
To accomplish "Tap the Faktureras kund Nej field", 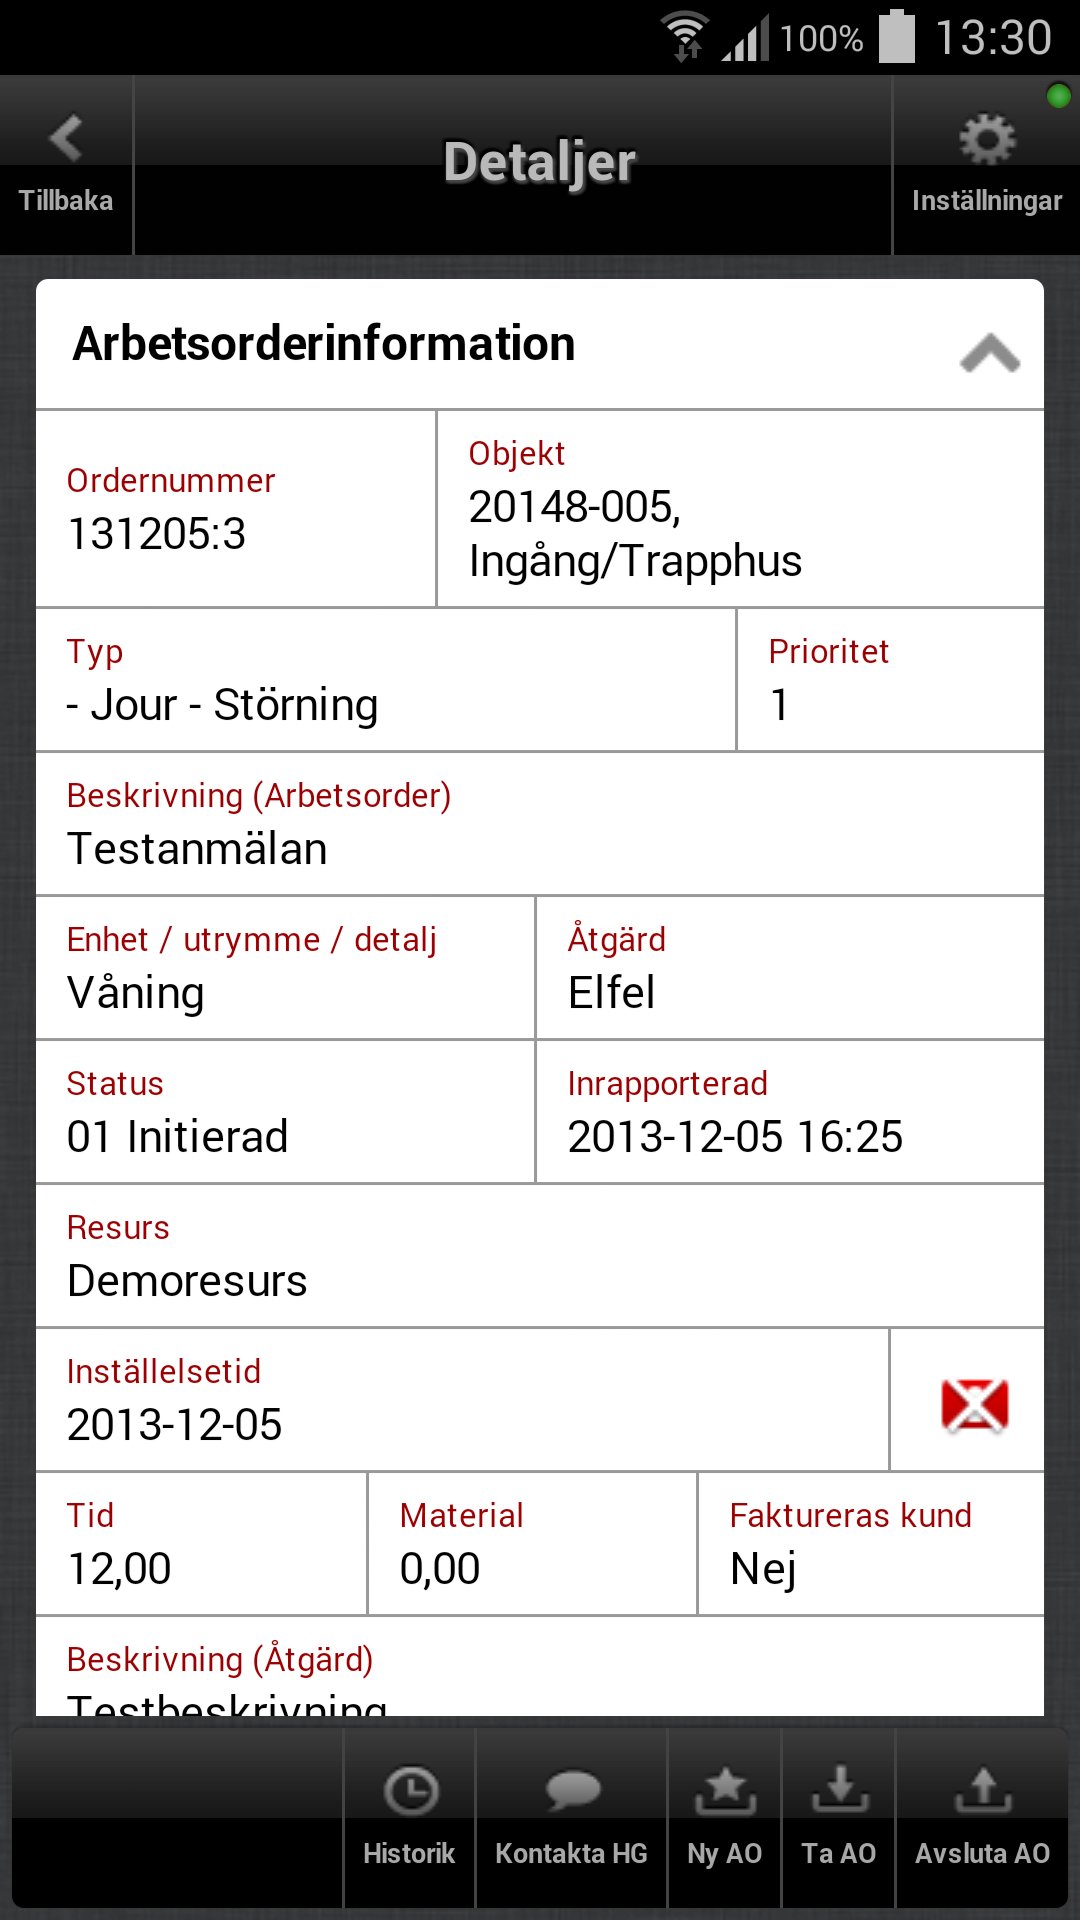I will (765, 1568).
